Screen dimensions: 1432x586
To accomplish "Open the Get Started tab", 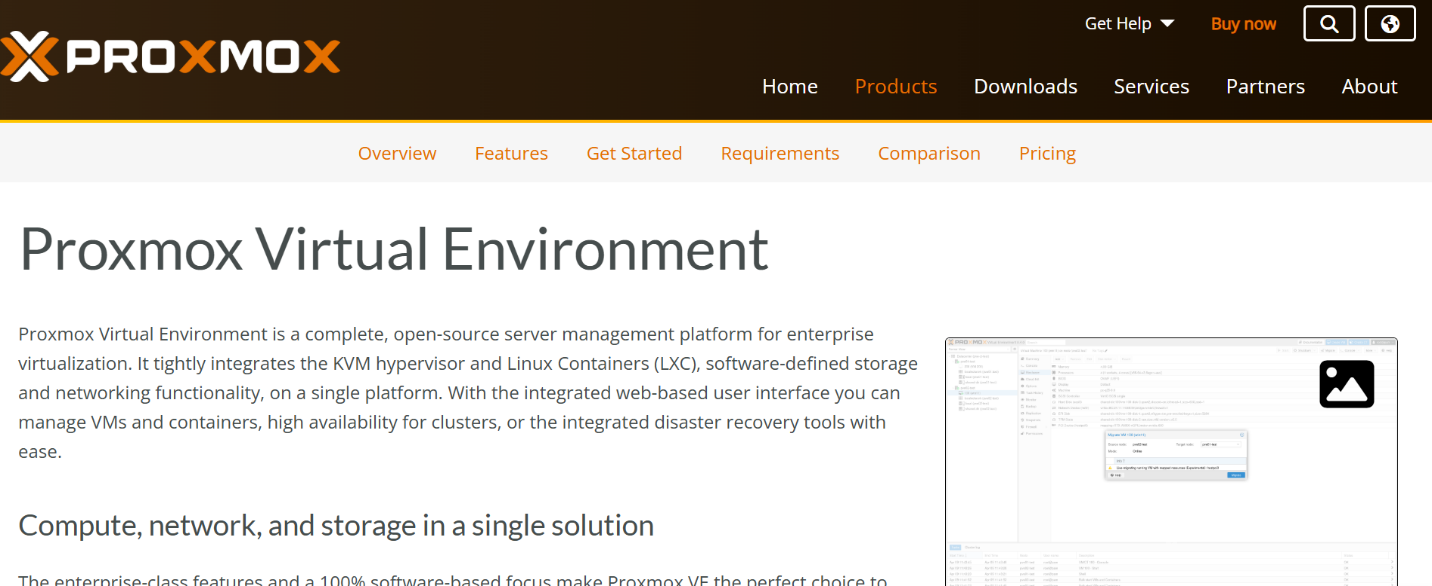I will [x=634, y=153].
